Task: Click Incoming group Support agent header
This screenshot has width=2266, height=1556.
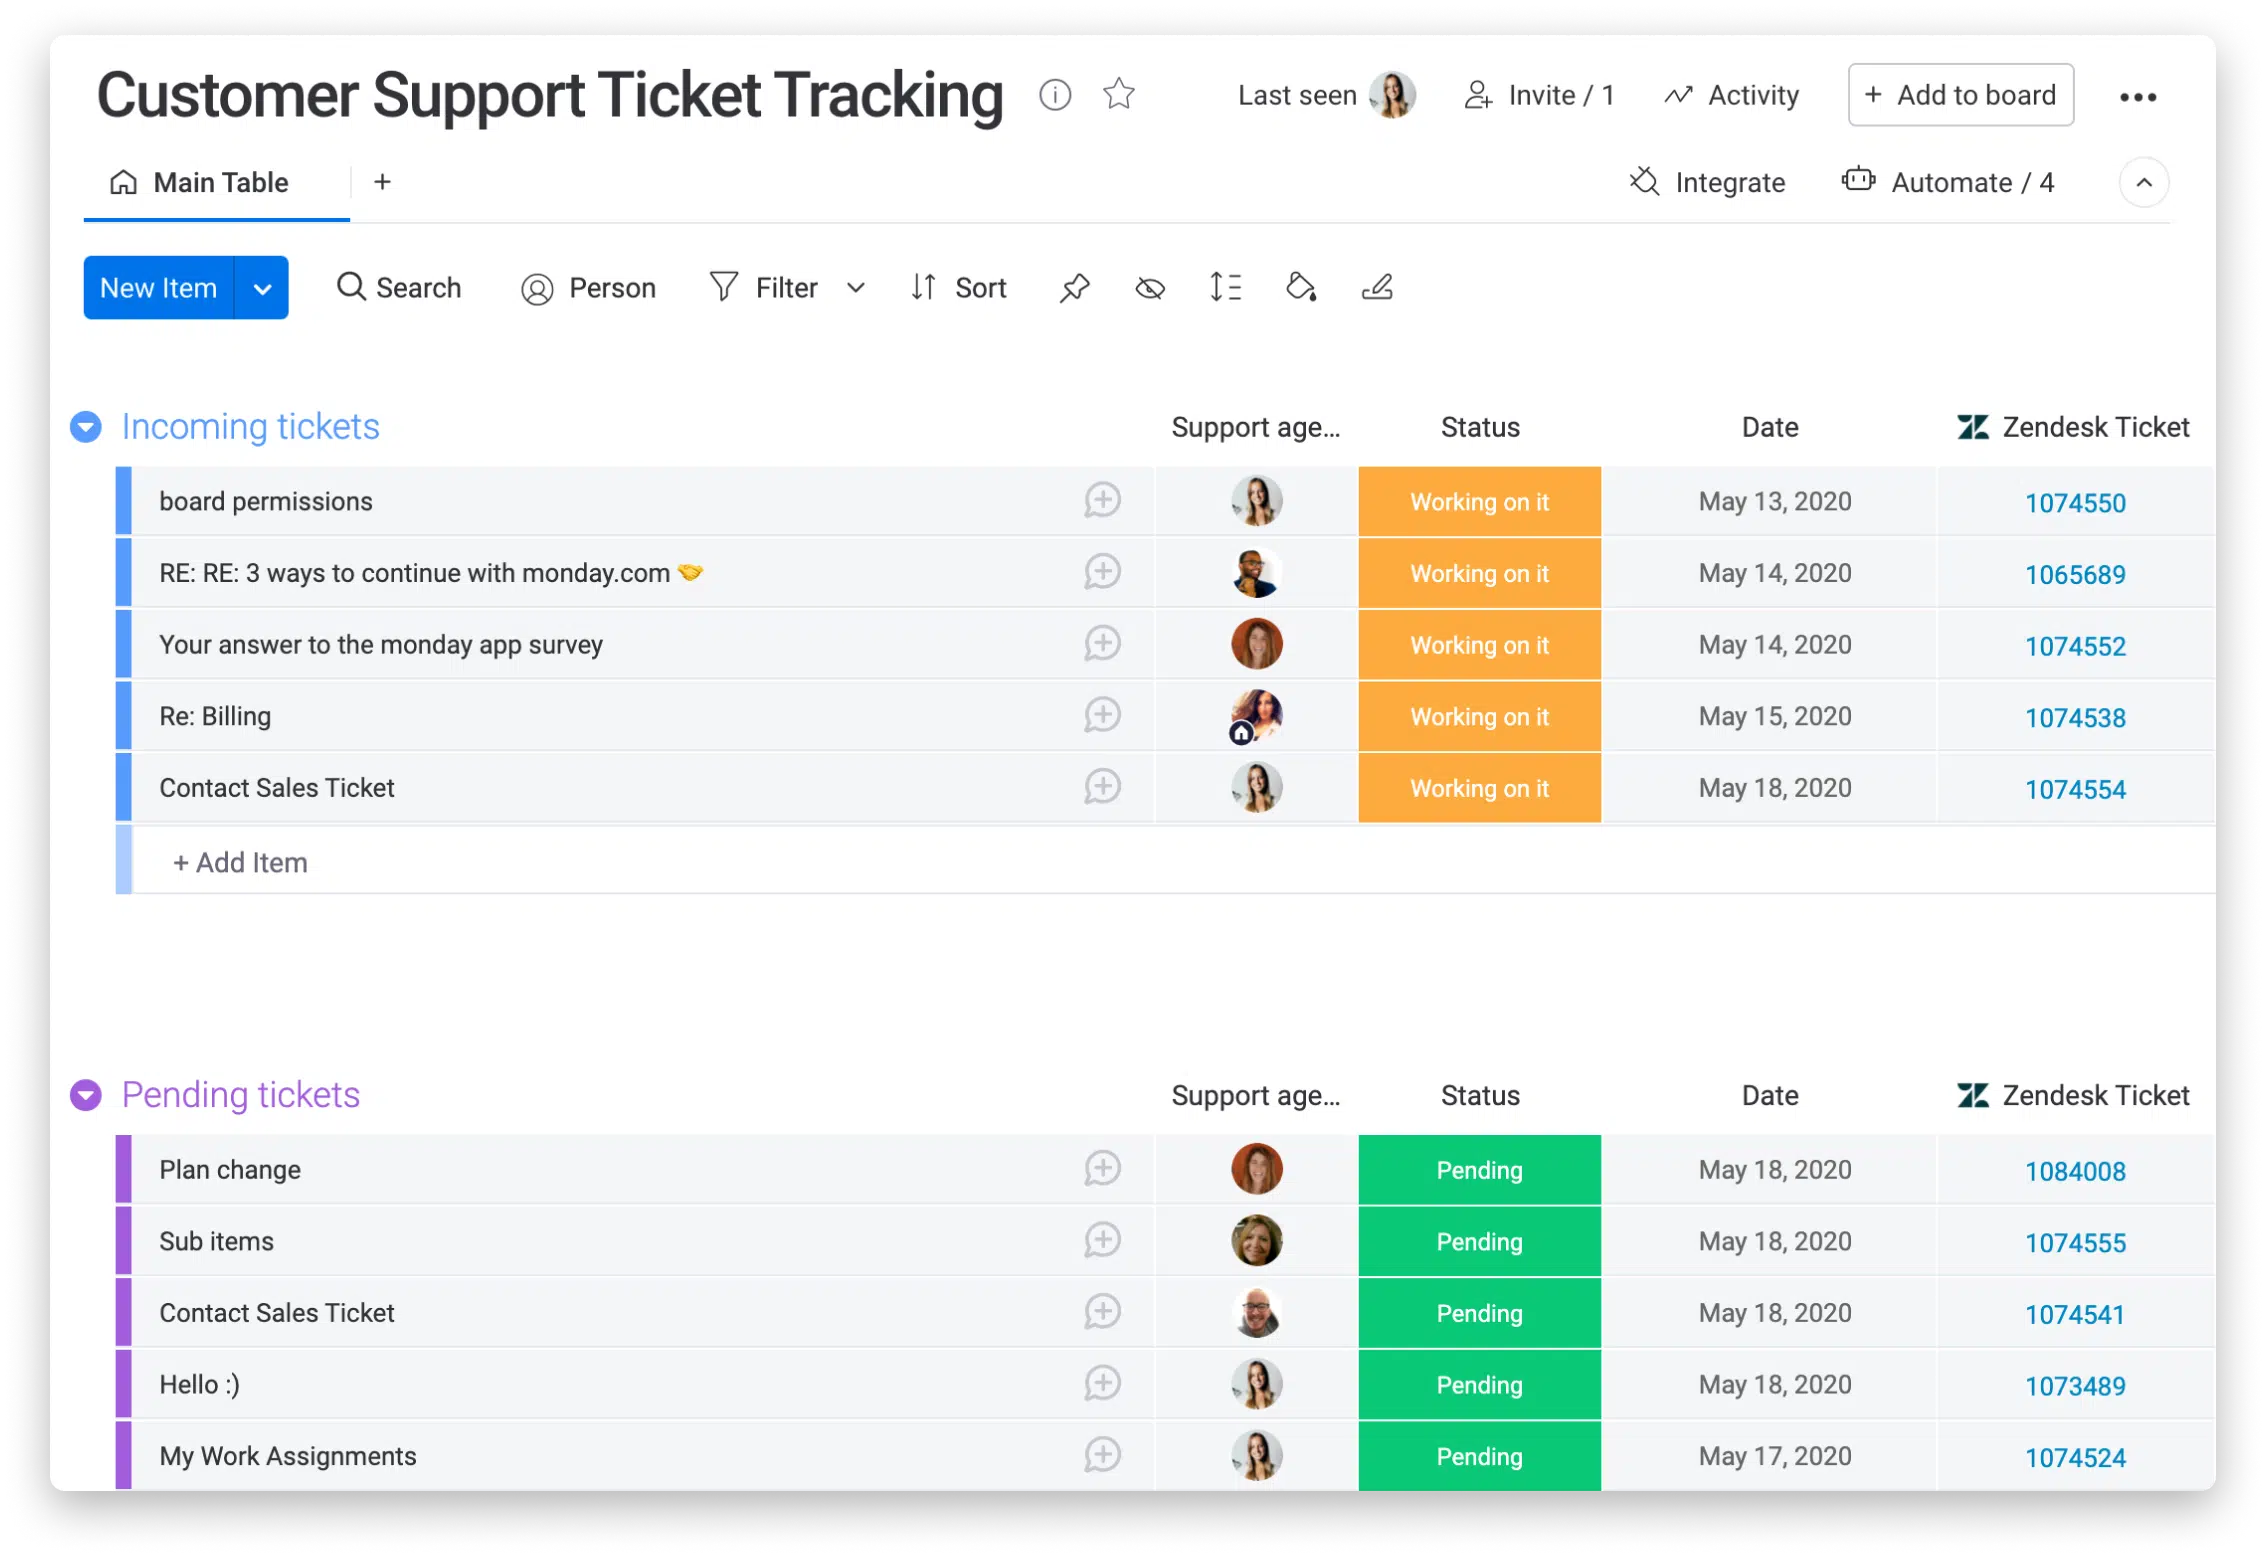Action: point(1255,428)
